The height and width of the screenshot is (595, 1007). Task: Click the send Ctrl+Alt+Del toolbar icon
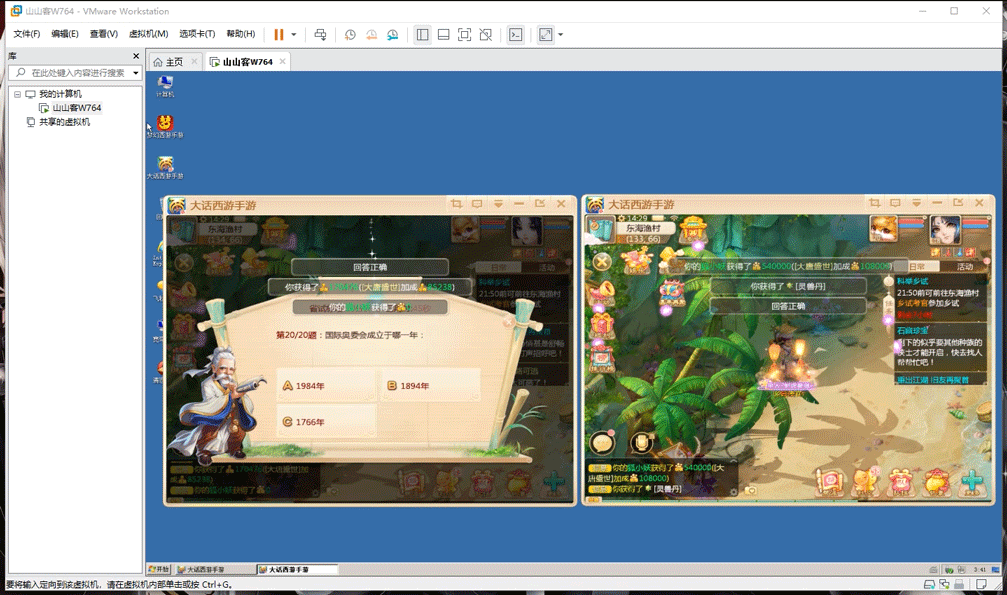point(320,35)
